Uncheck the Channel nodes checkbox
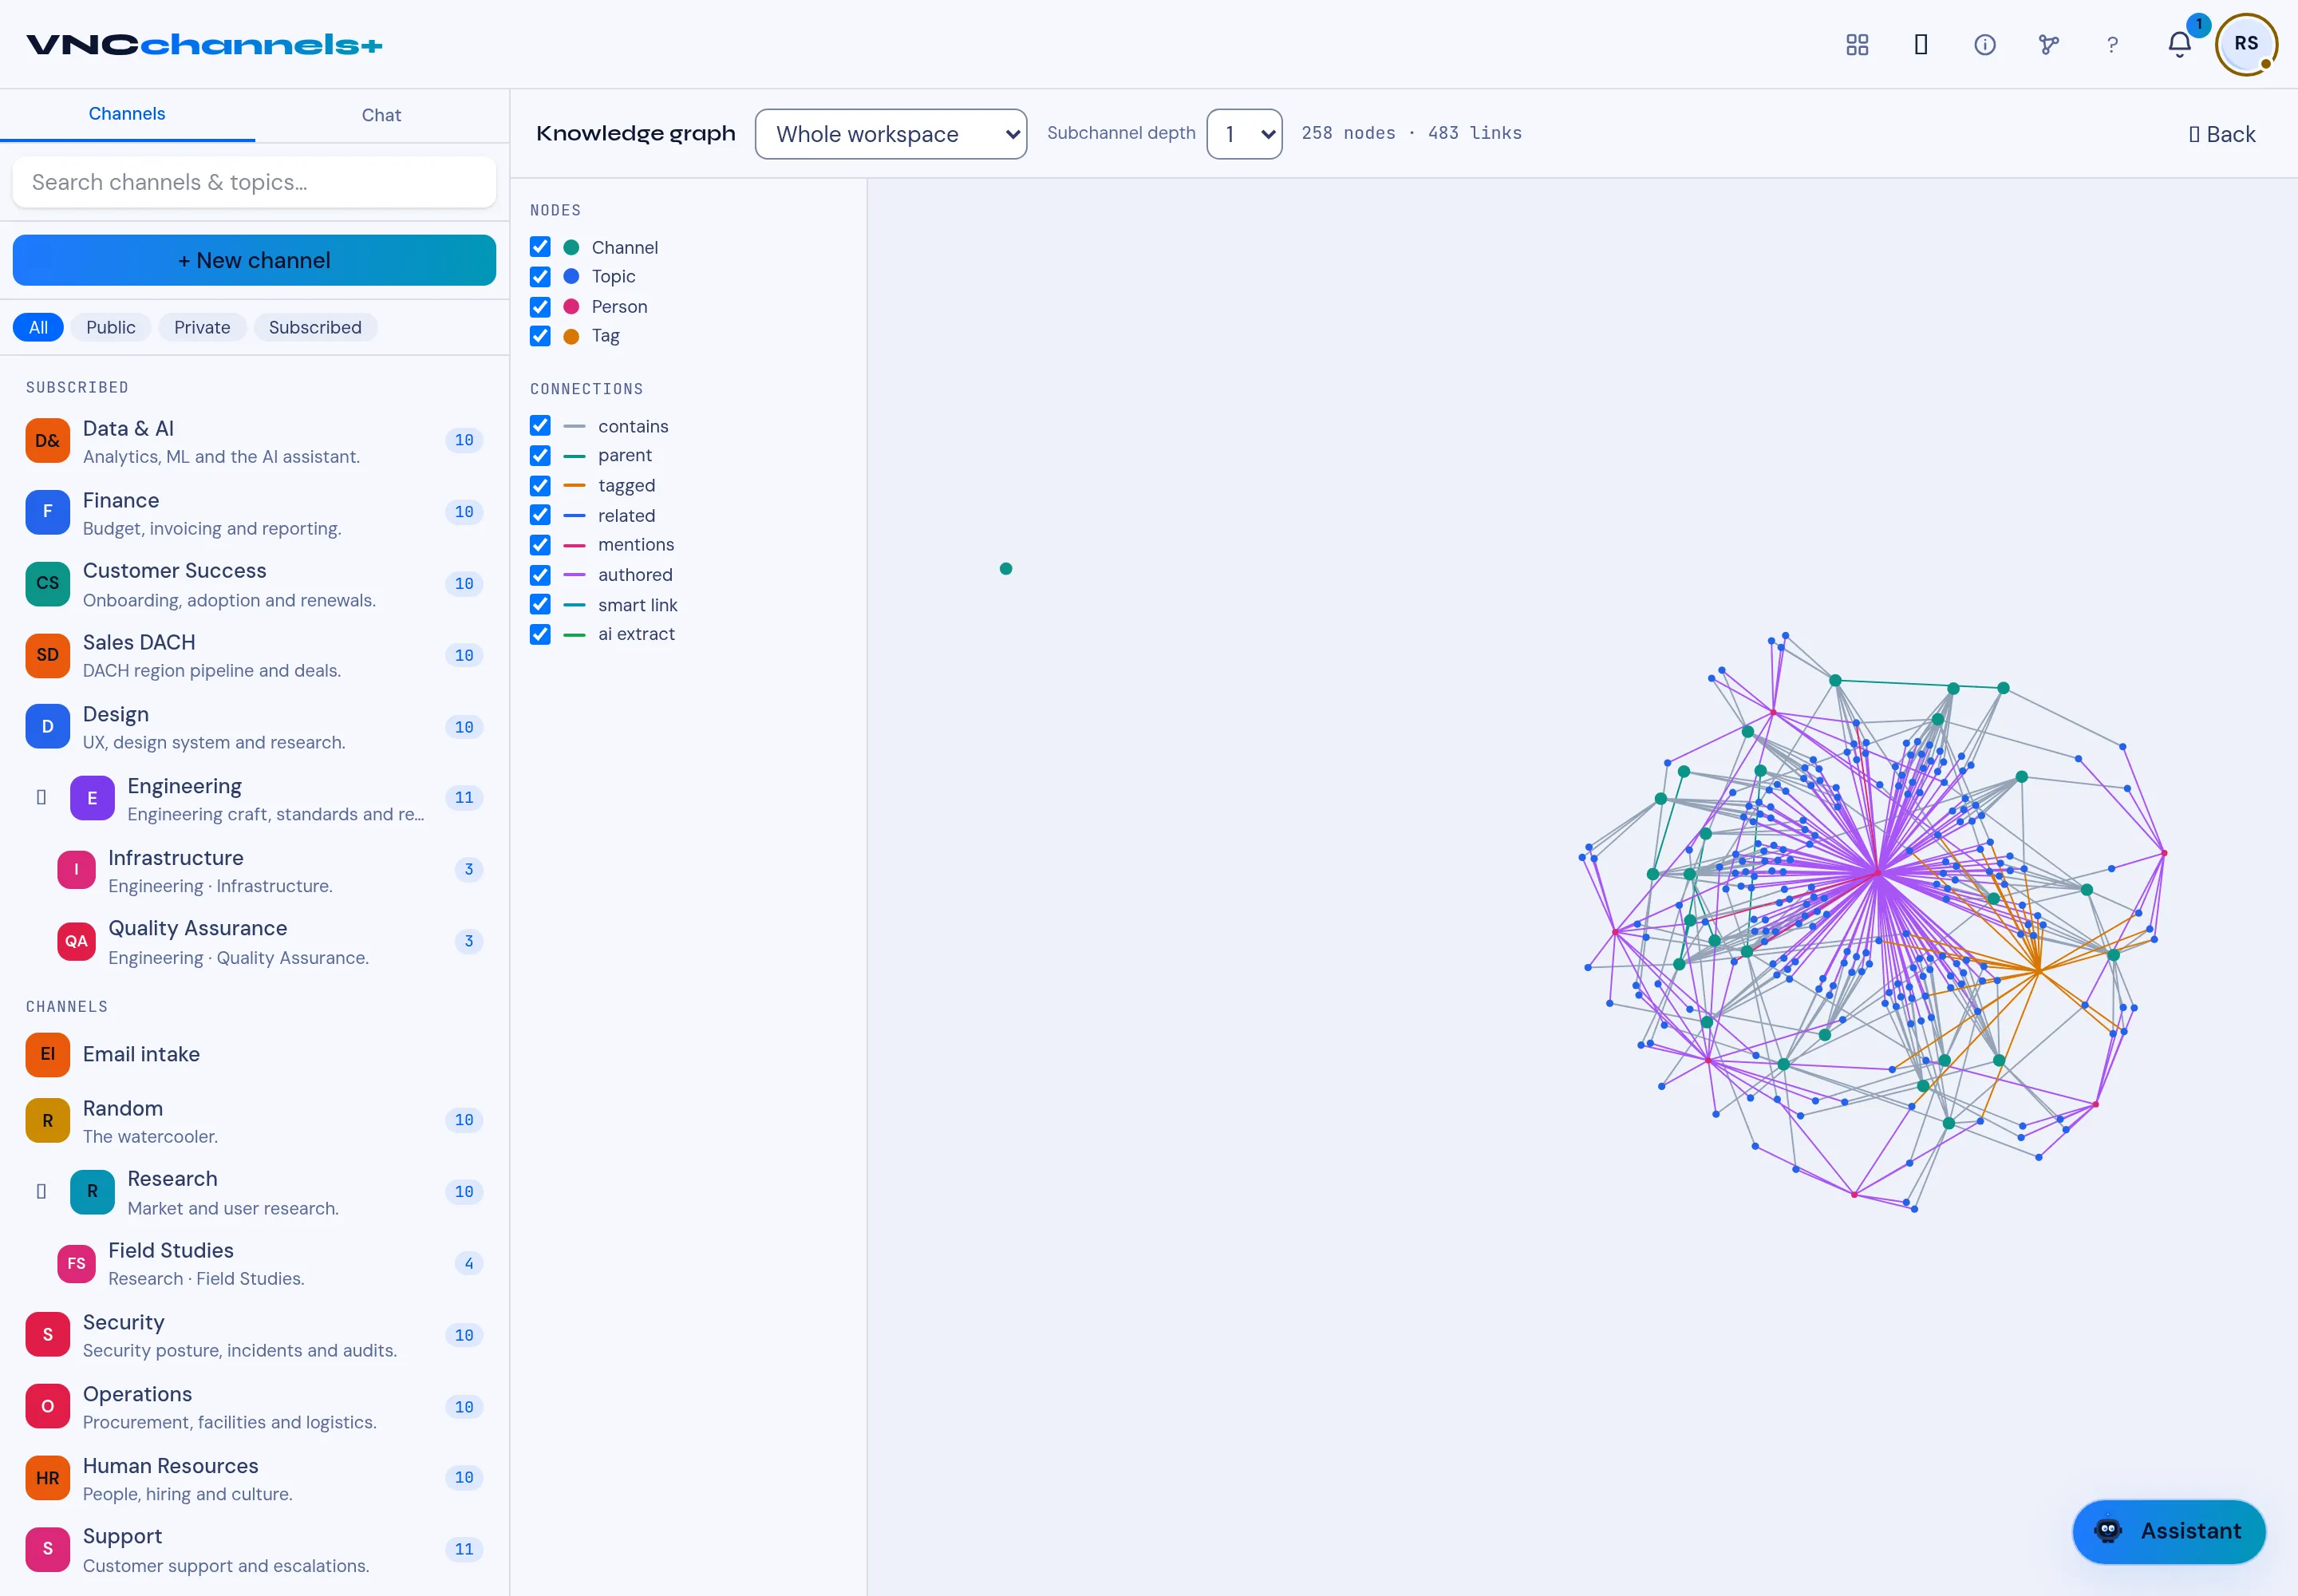Screen dimensions: 2298x1596 click(540, 247)
